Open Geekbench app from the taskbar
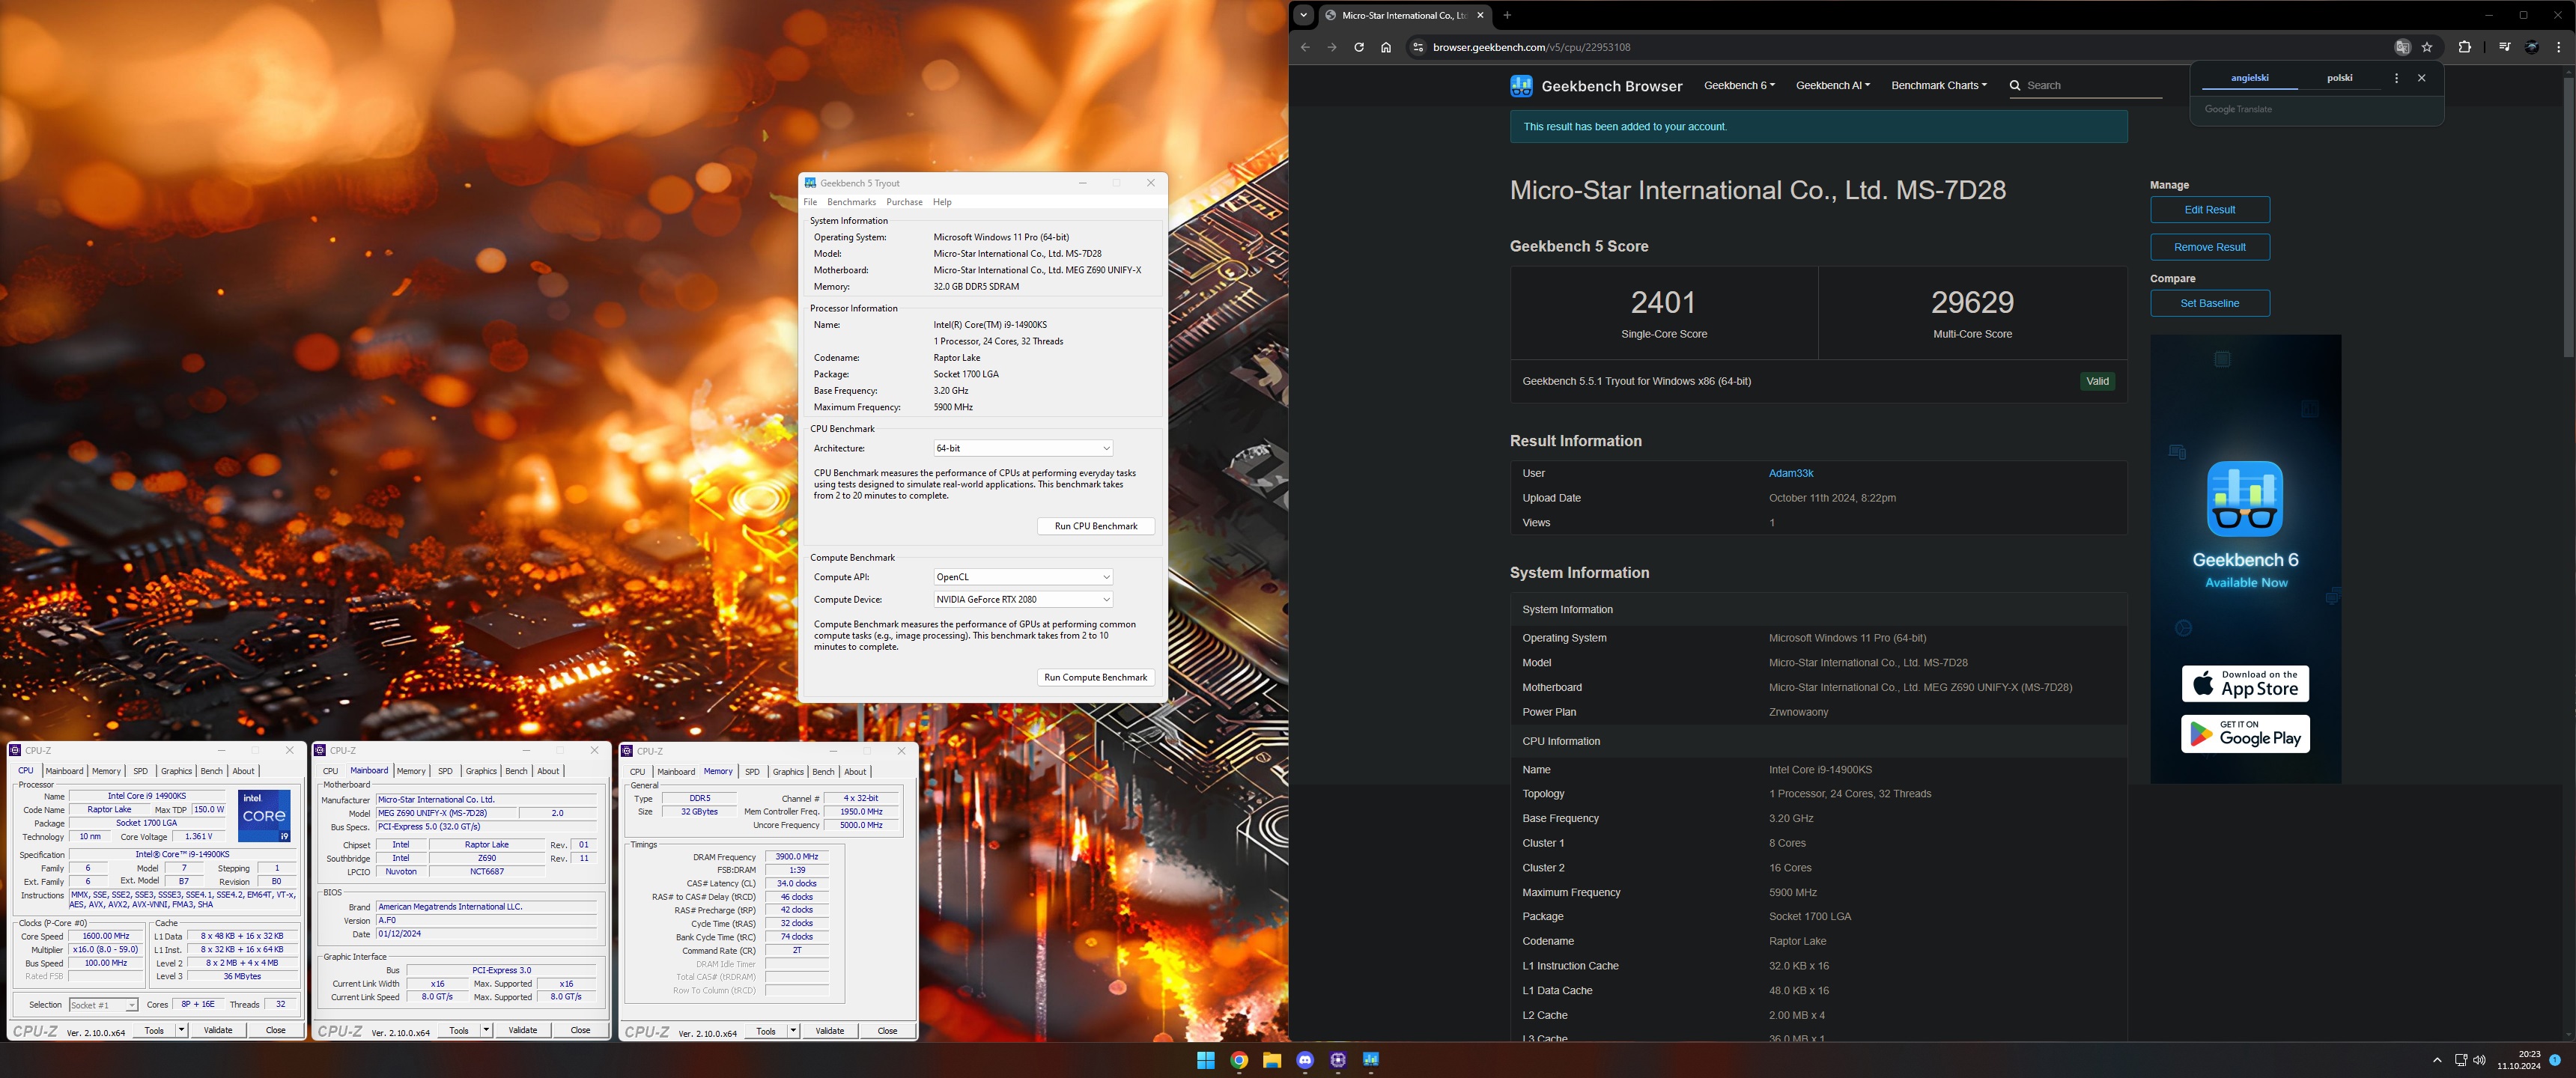Screen dimensions: 2576x1078 (x=1371, y=1060)
